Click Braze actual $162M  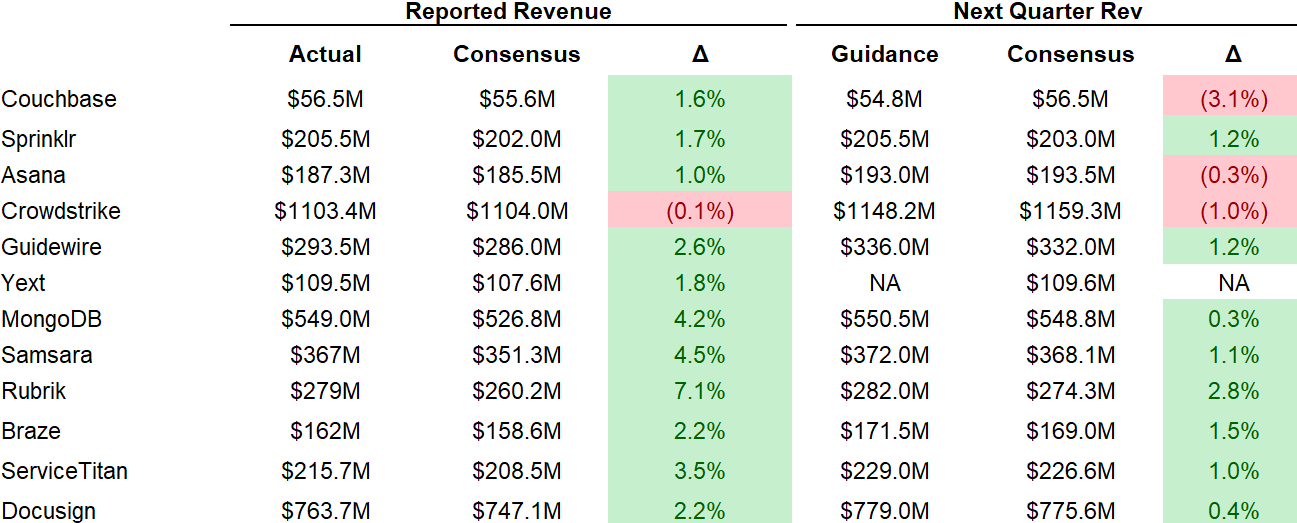(325, 431)
